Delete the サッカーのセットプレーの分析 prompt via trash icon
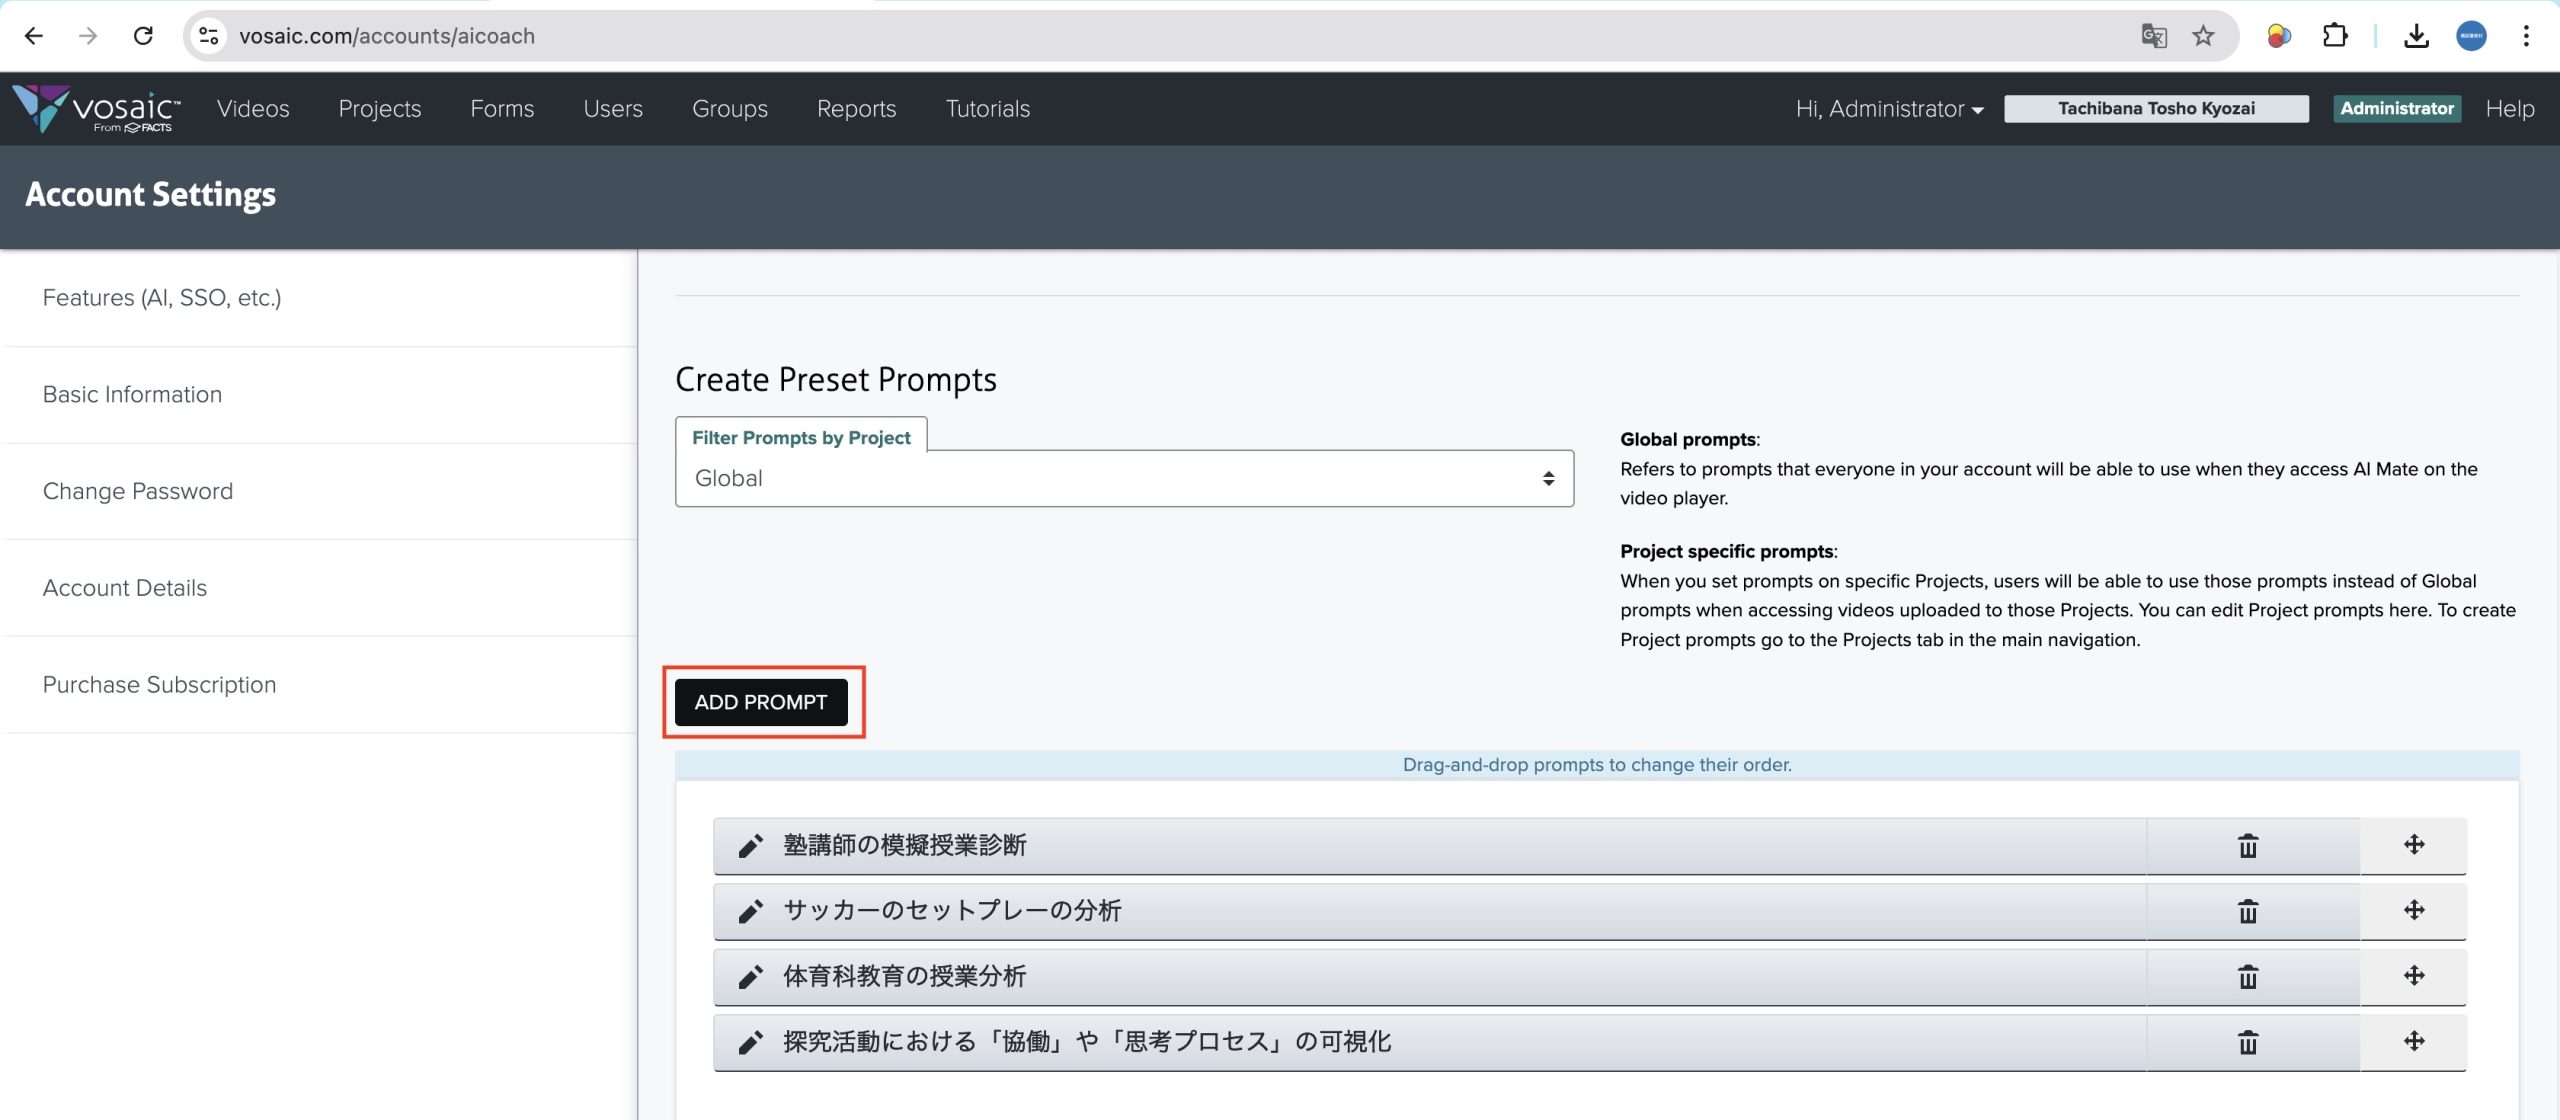This screenshot has width=2560, height=1120. 2247,911
